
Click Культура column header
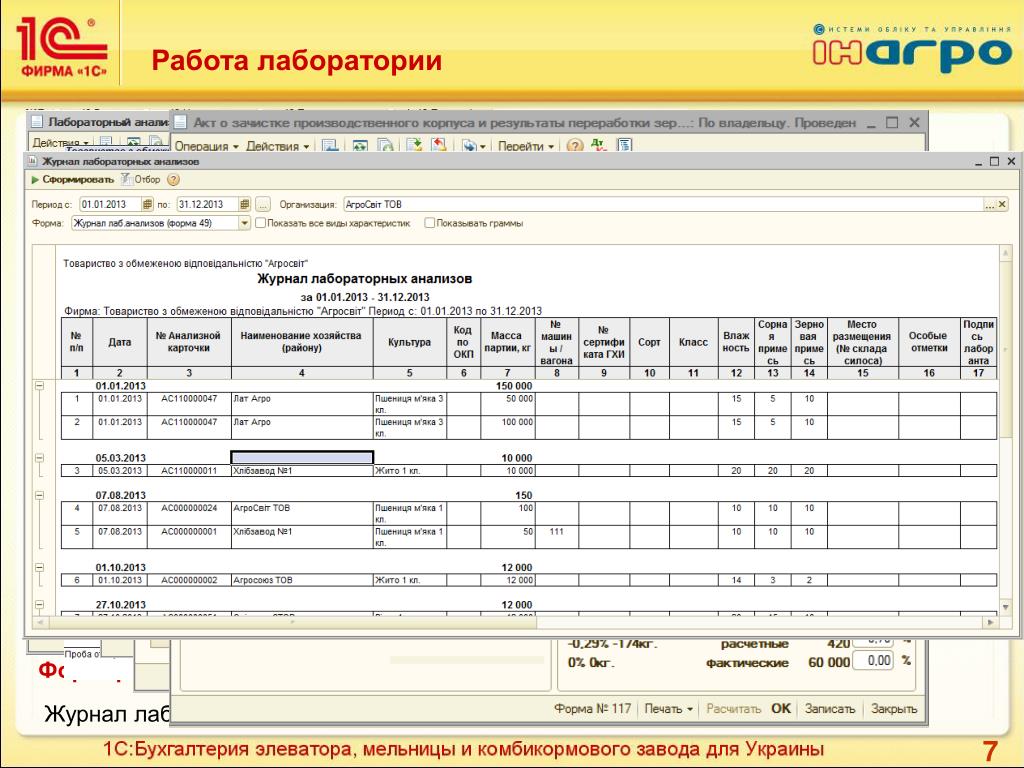pos(409,342)
